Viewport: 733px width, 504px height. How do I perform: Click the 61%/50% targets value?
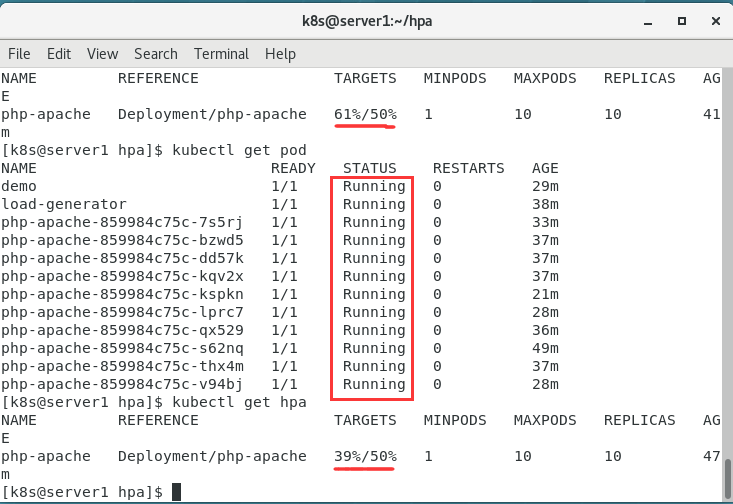(365, 114)
